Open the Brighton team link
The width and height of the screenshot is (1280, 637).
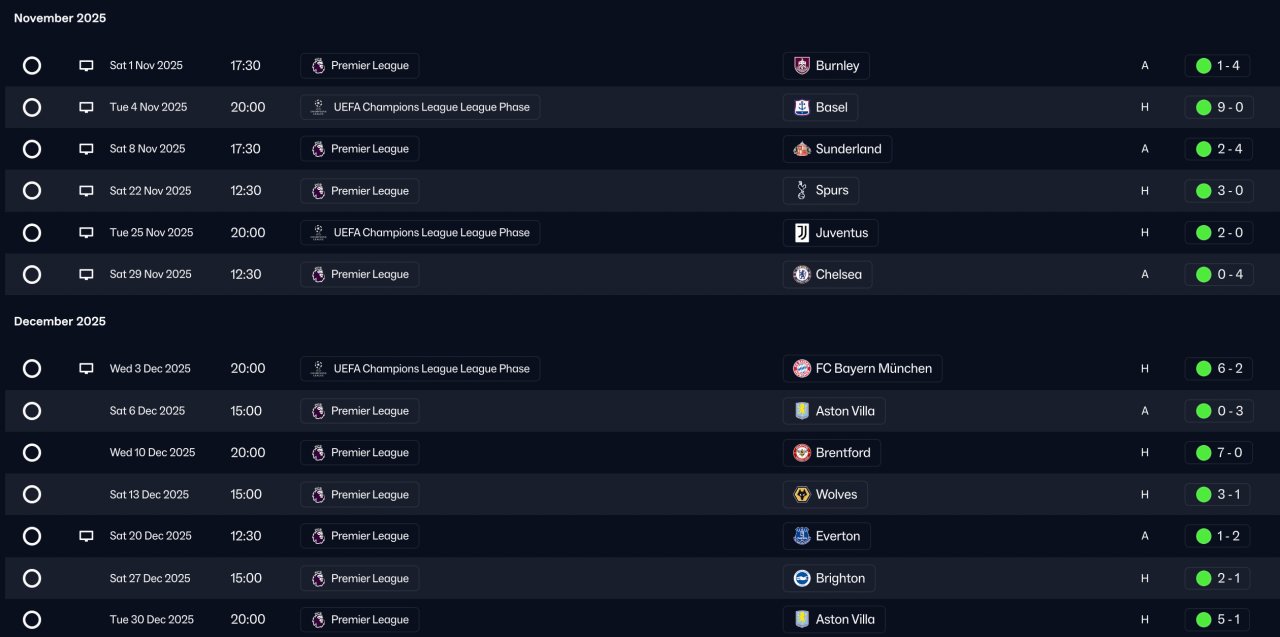840,578
